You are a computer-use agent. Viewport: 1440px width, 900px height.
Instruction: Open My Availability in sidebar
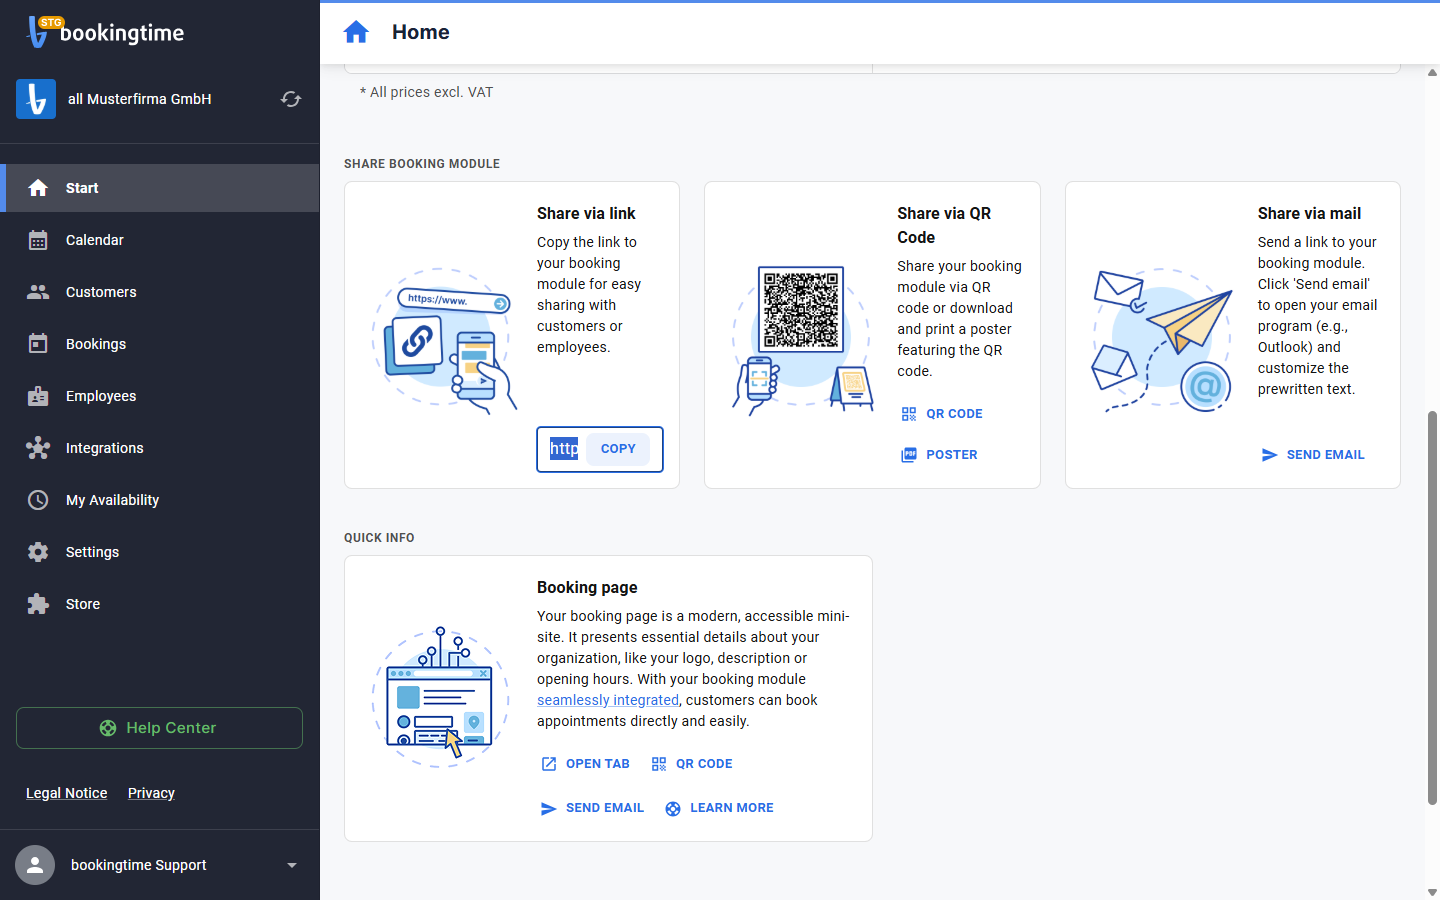tap(160, 500)
